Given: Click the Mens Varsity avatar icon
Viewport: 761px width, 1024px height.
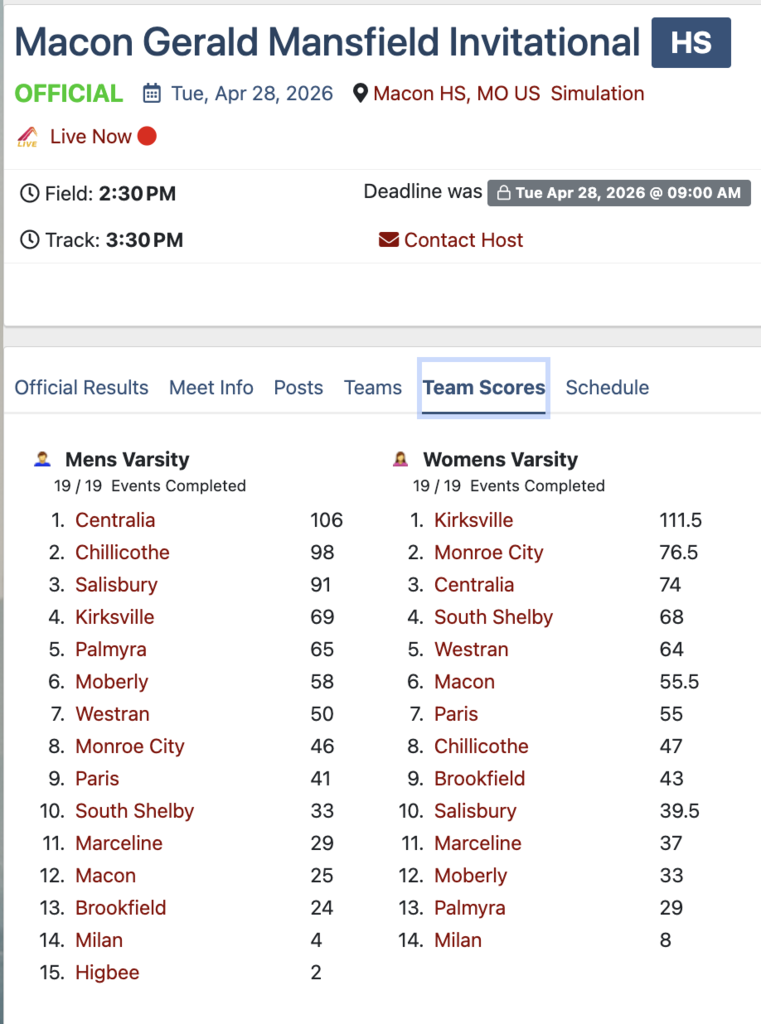Looking at the screenshot, I should (x=42, y=460).
